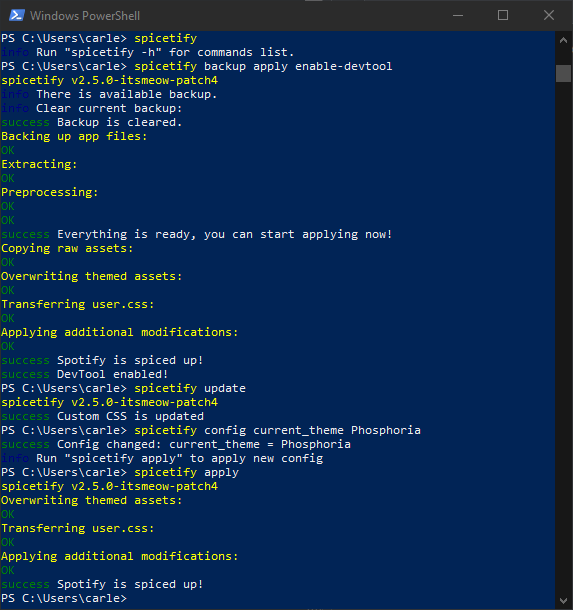
Task: Click 'Clear current backup:' line
Action: point(109,108)
